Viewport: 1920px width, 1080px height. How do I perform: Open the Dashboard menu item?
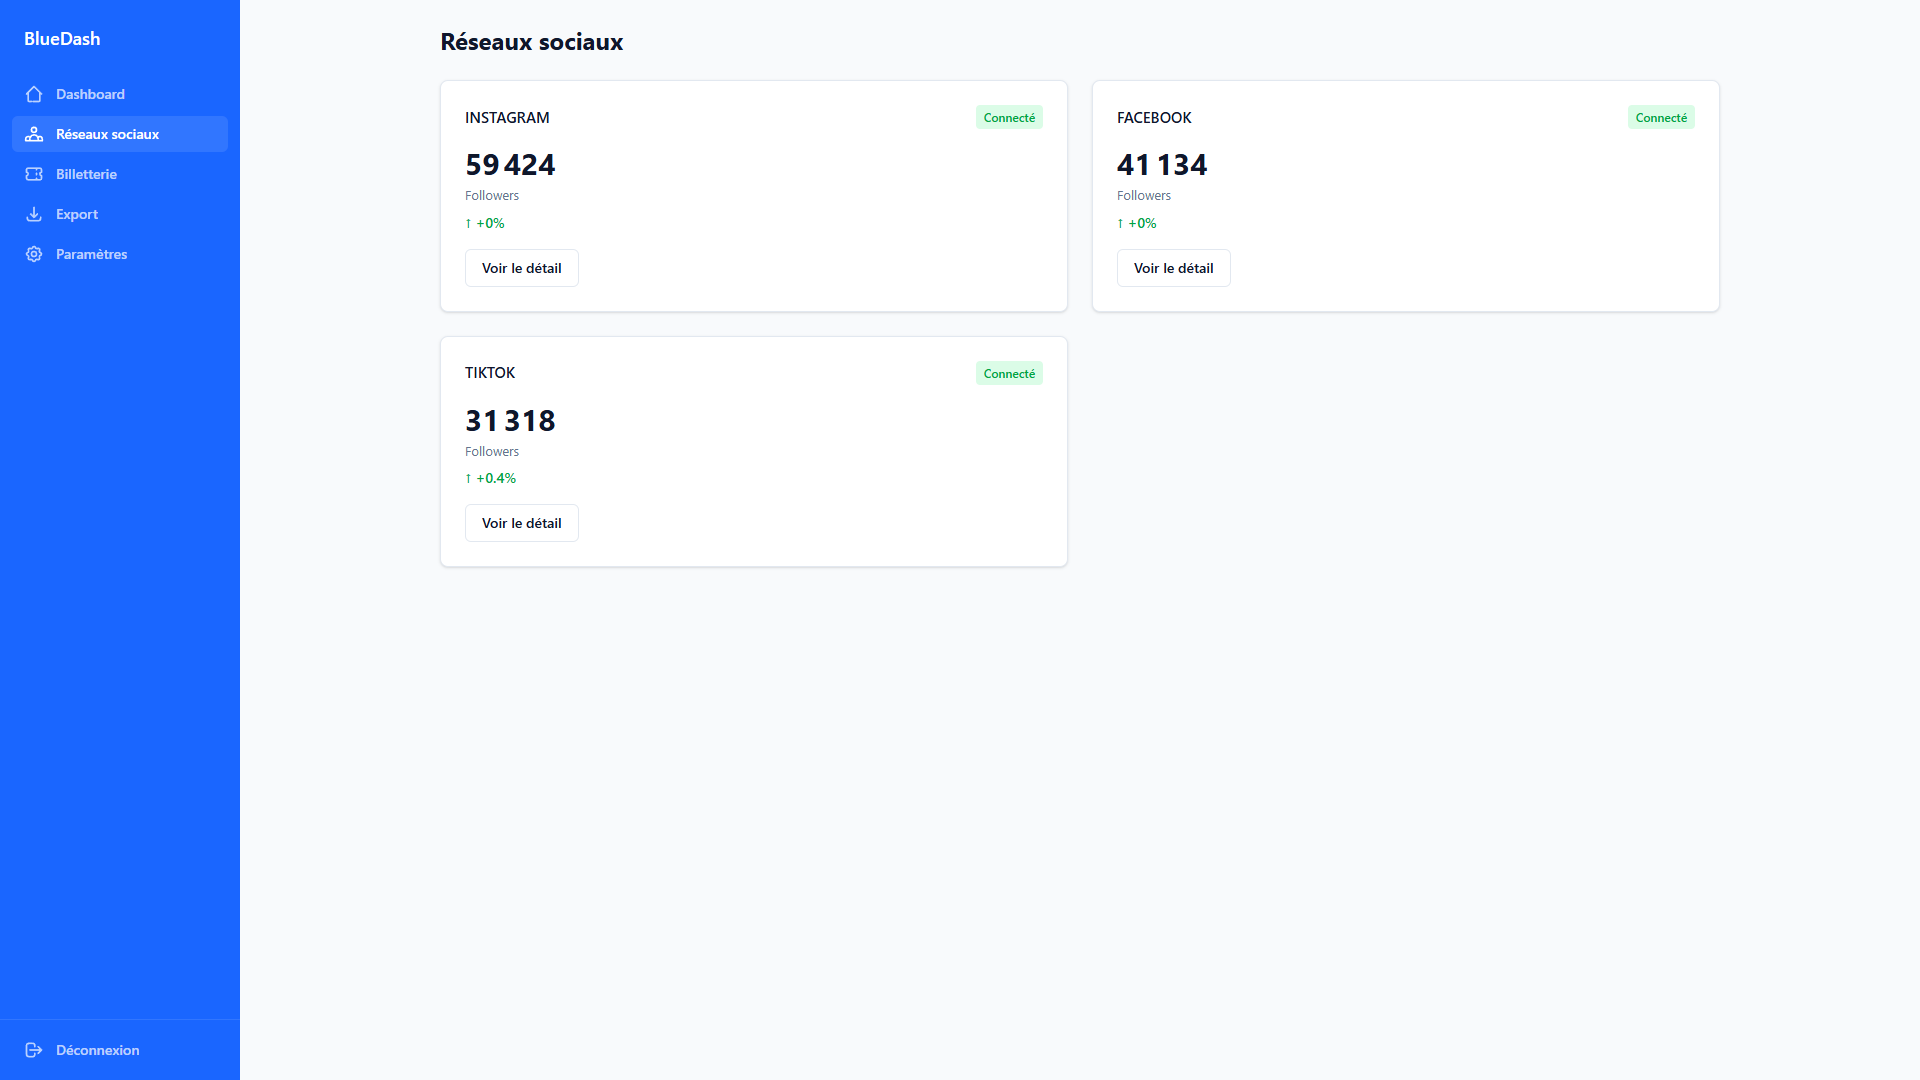[120, 94]
